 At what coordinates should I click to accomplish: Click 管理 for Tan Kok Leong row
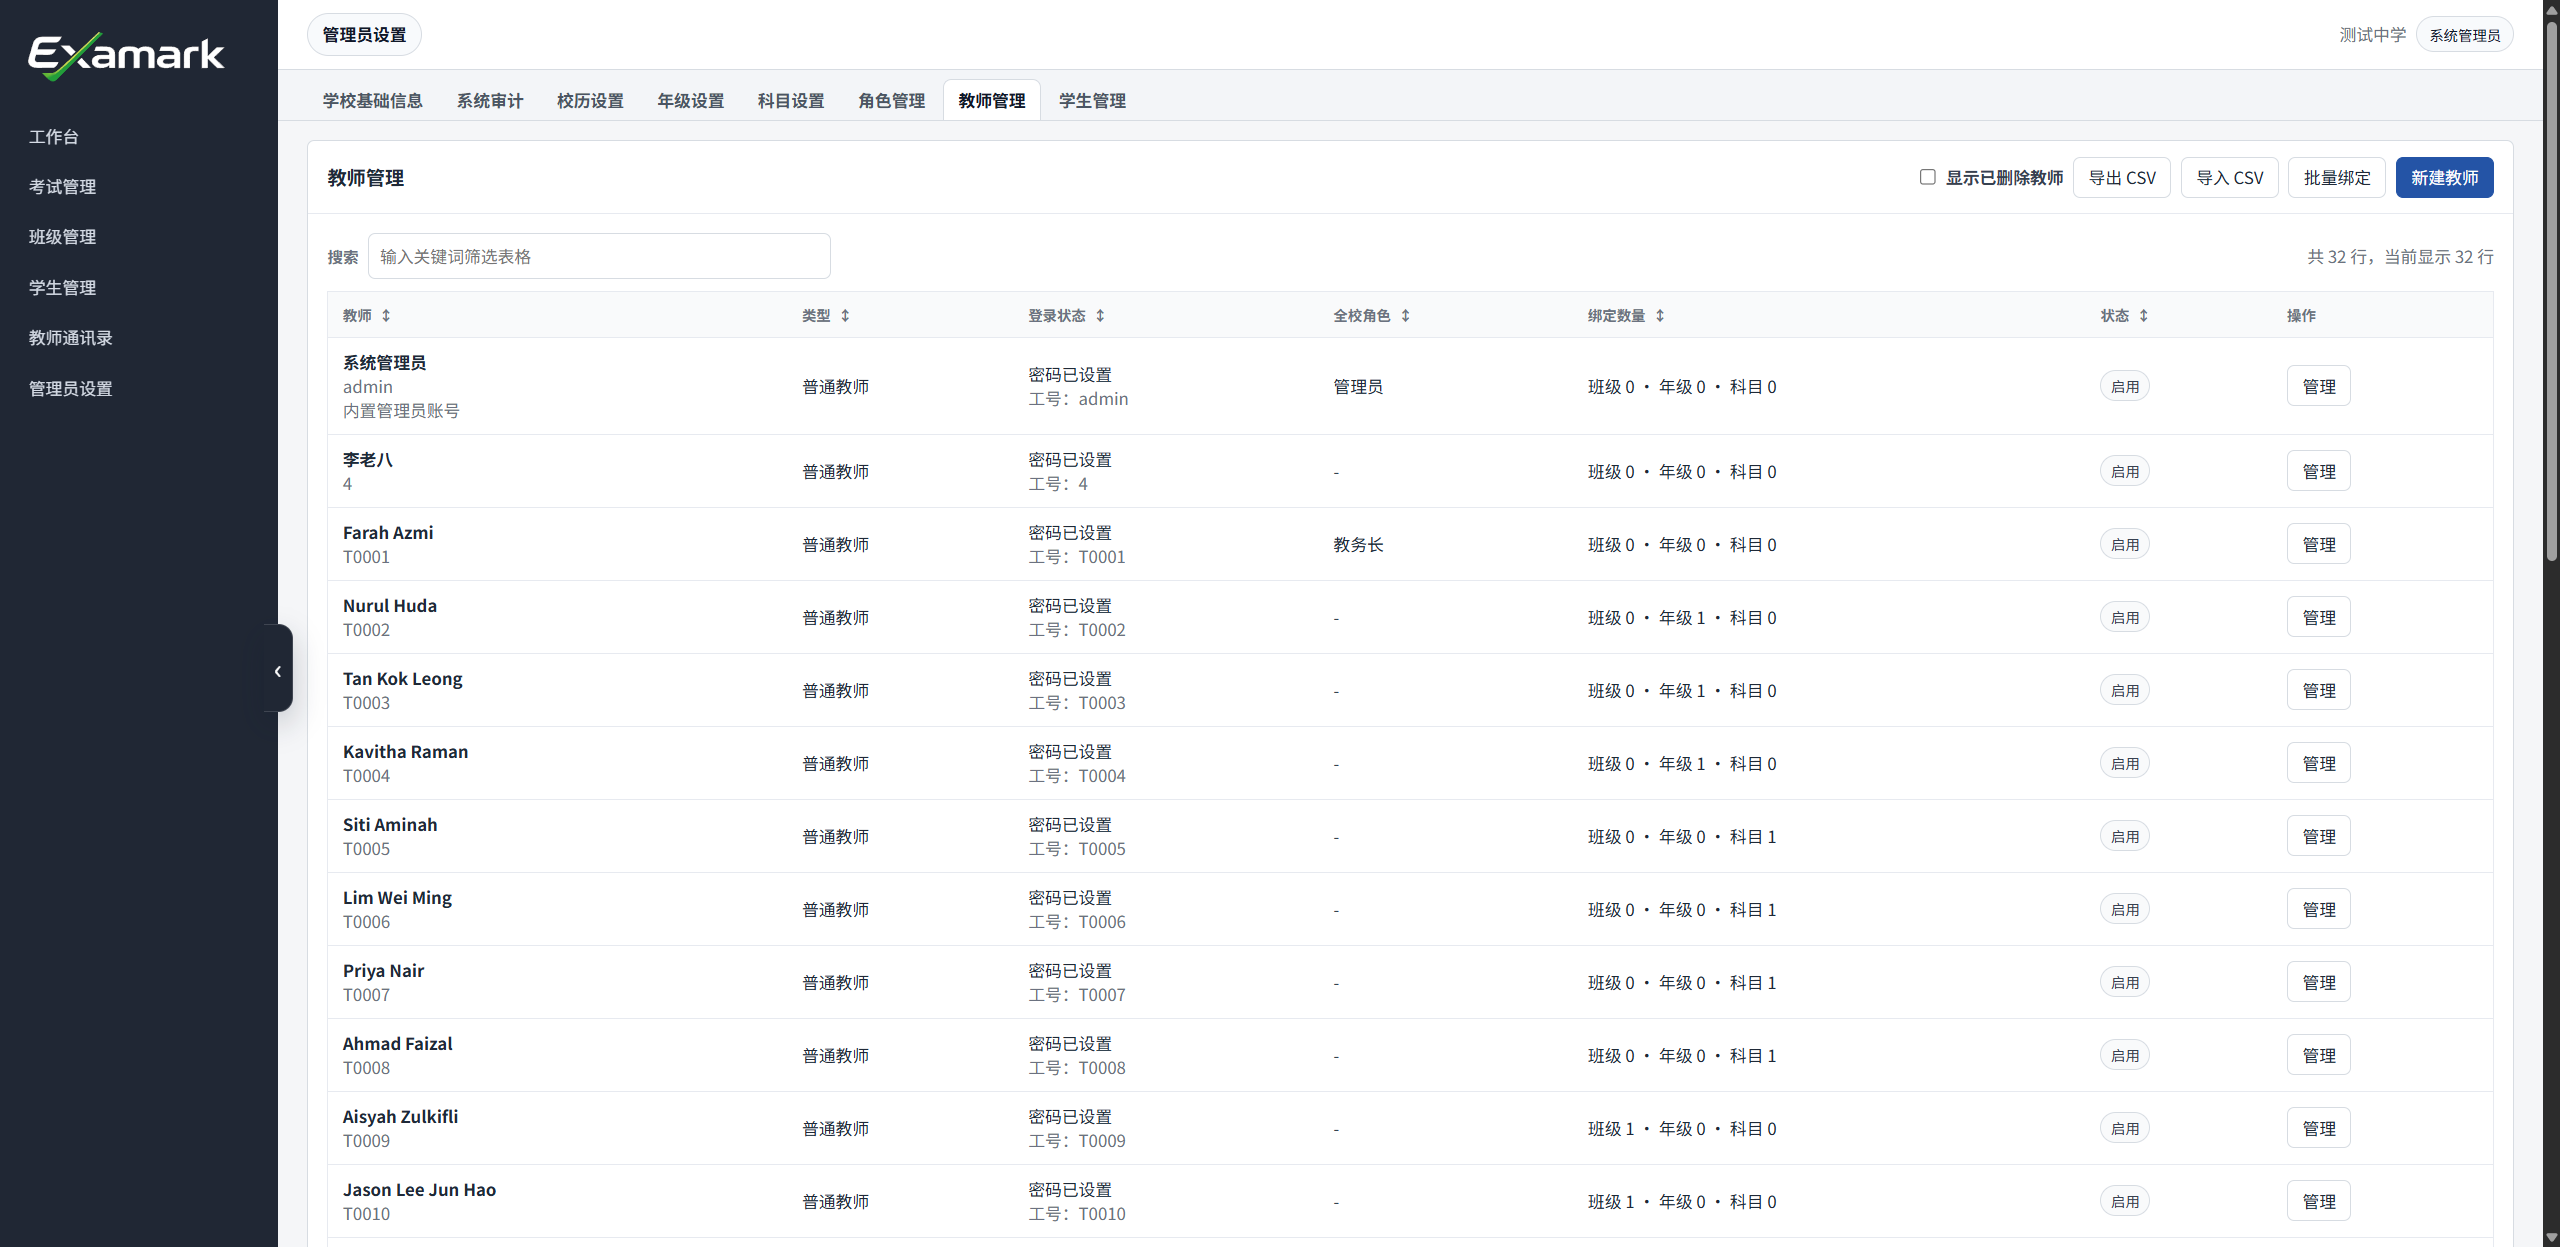2319,691
